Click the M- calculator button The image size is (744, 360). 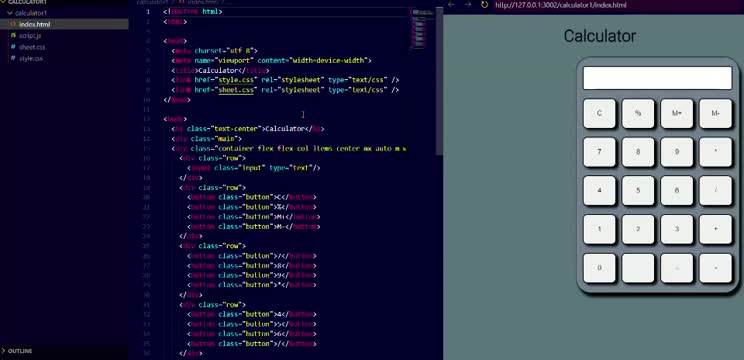(x=716, y=113)
